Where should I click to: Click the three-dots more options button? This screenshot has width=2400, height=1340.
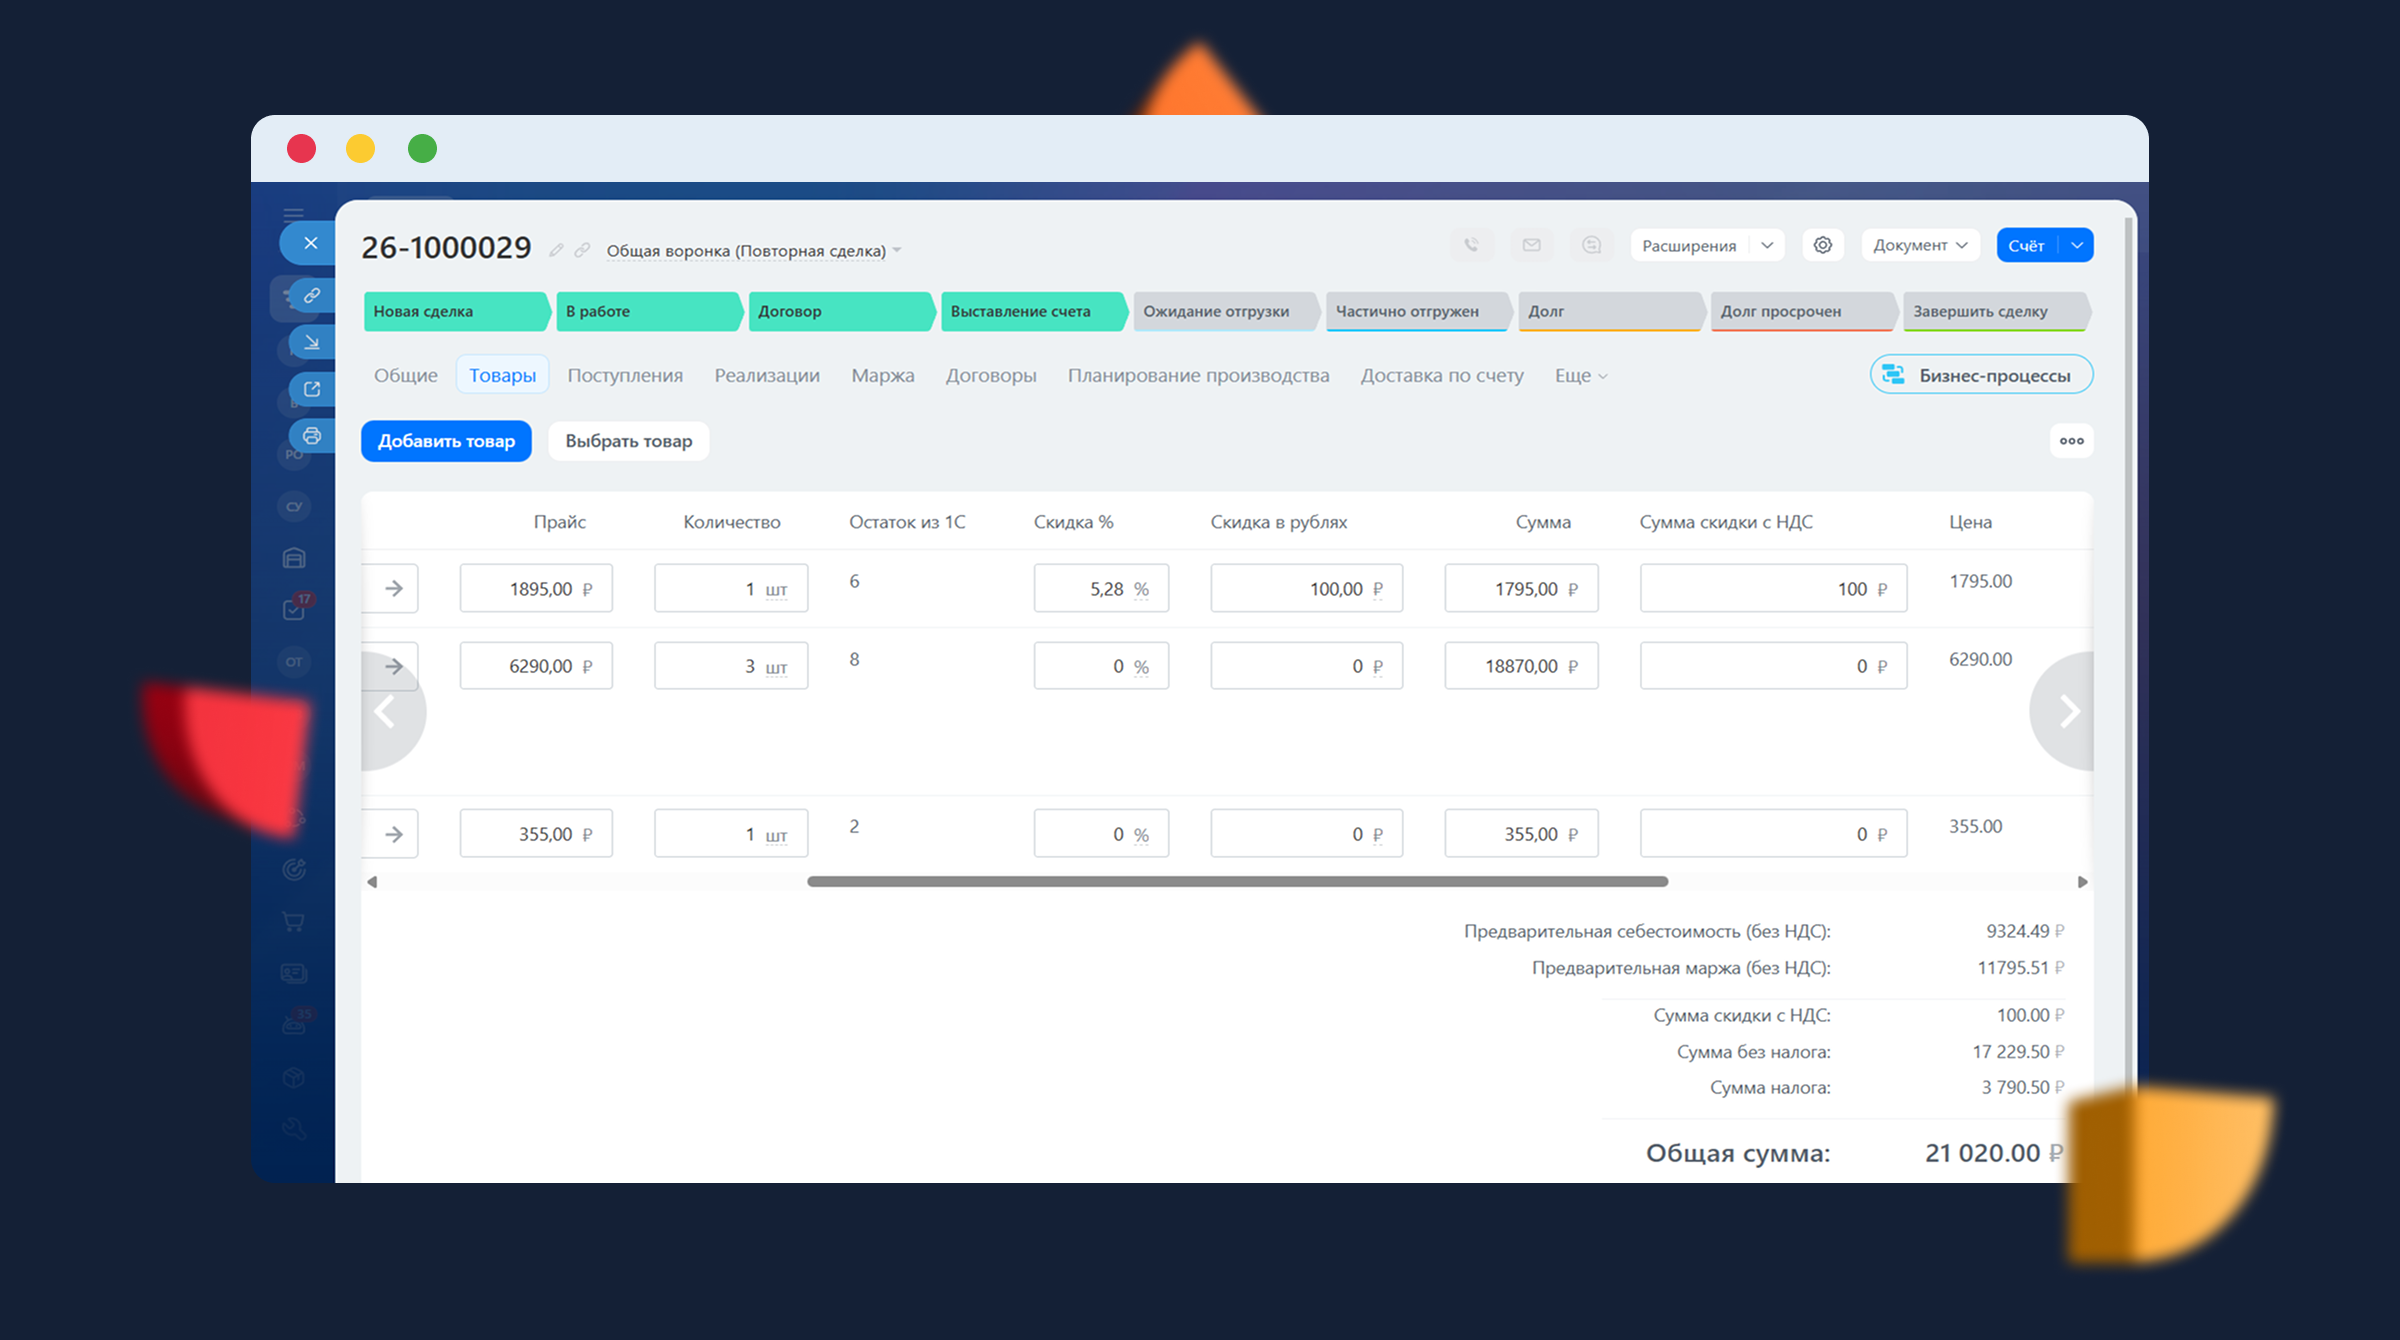click(x=2071, y=441)
